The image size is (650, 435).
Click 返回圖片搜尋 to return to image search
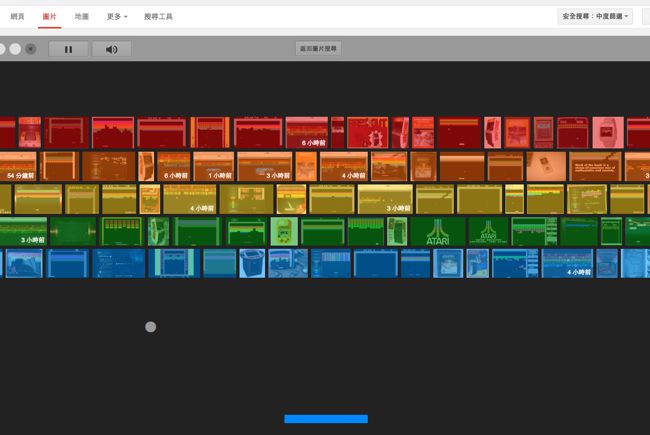click(x=318, y=49)
